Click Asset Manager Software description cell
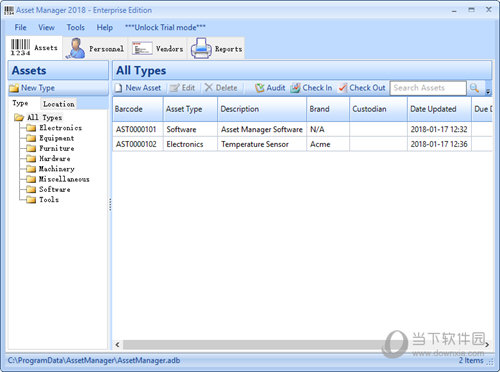This screenshot has height=372, width=500. pos(262,129)
